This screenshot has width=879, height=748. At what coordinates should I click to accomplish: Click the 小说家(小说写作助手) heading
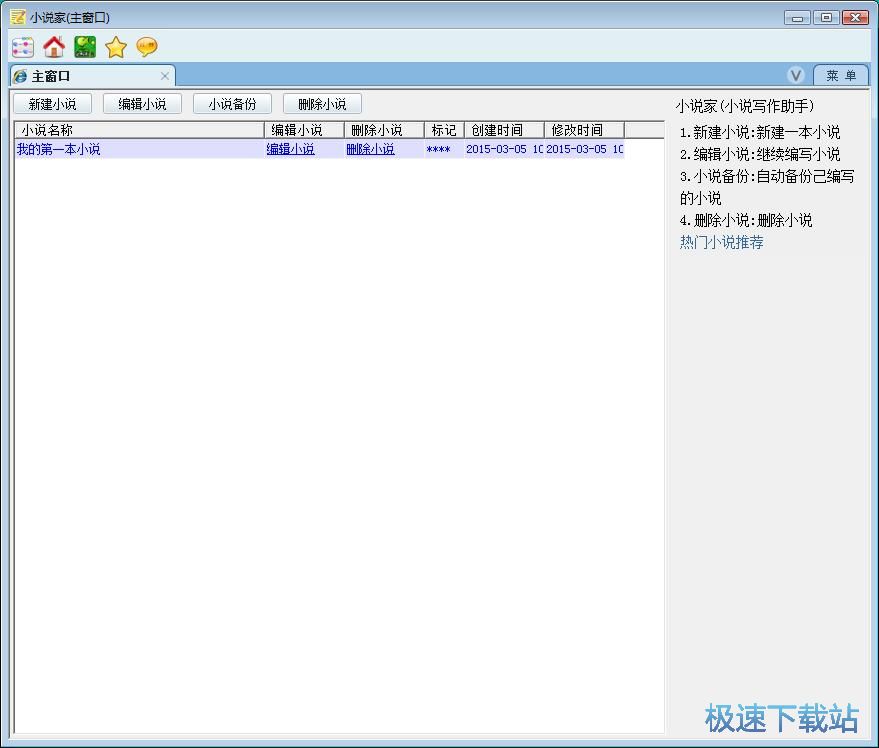click(x=744, y=106)
